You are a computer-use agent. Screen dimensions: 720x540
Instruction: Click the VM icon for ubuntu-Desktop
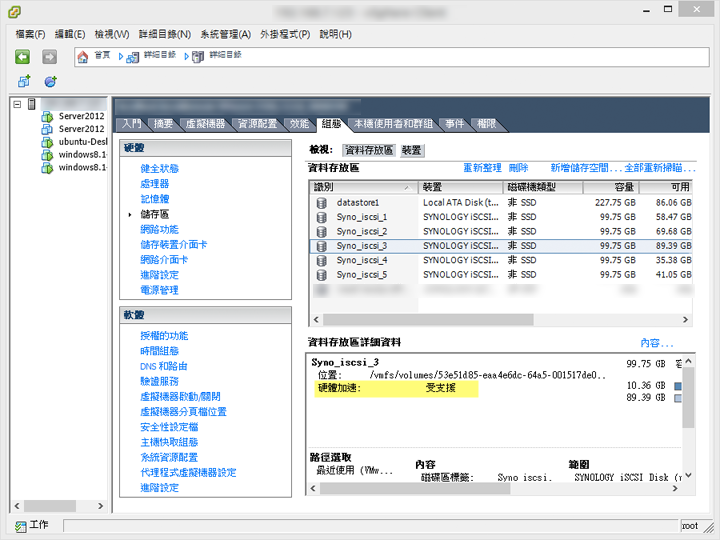pyautogui.click(x=47, y=142)
